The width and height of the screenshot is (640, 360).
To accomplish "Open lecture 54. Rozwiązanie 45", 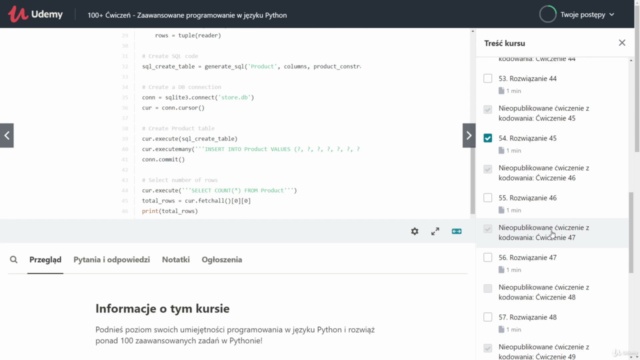I will click(527, 138).
